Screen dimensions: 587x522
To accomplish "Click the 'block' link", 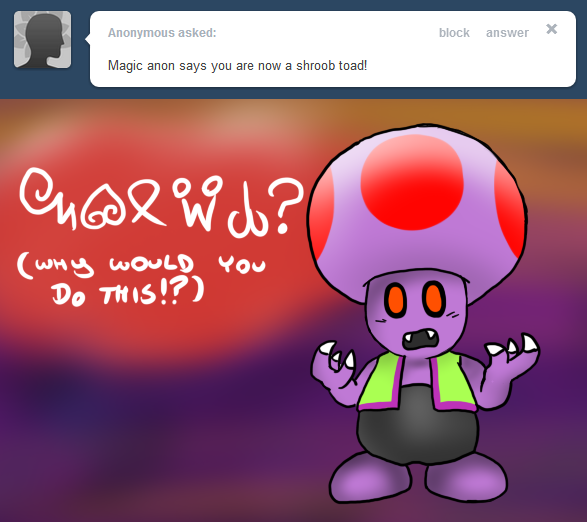I will [x=454, y=33].
